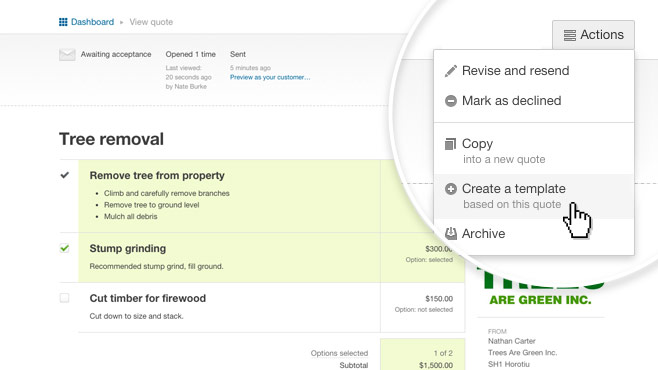Screen dimensions: 658x370
Task: Click the minus circle icon for Mark as declined
Action: [x=451, y=101]
